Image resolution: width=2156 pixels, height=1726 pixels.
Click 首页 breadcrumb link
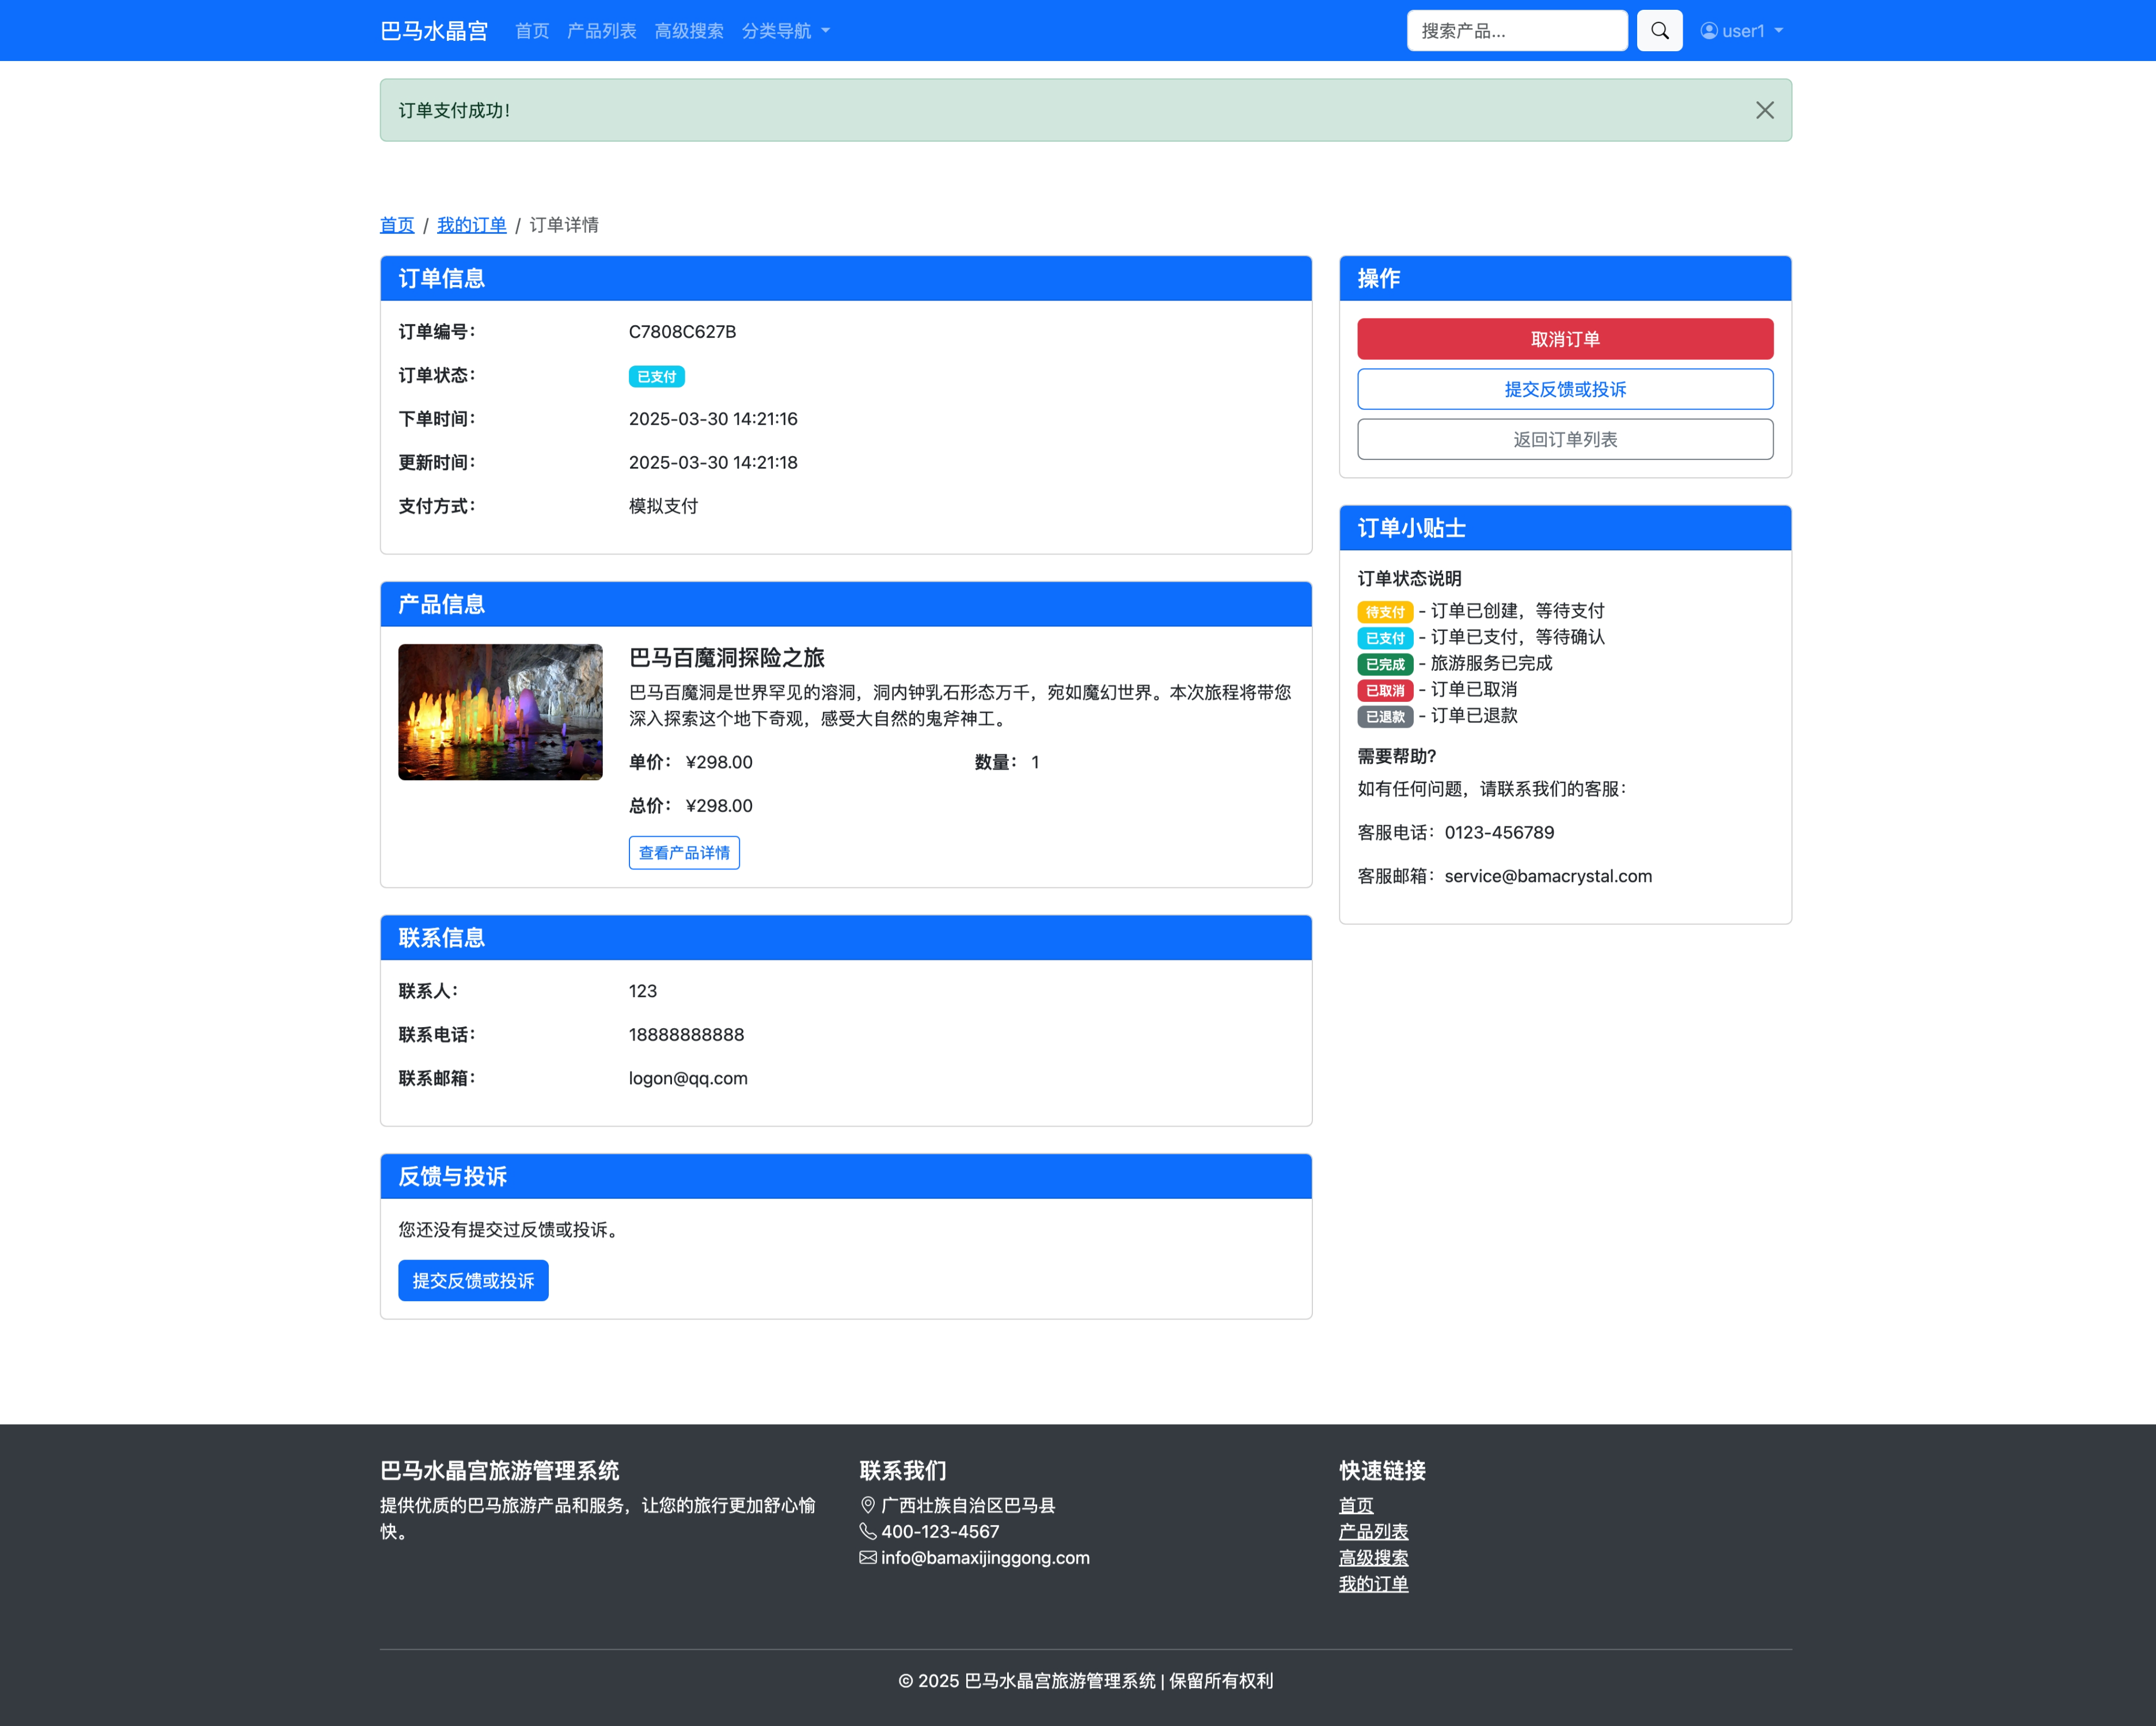(396, 225)
